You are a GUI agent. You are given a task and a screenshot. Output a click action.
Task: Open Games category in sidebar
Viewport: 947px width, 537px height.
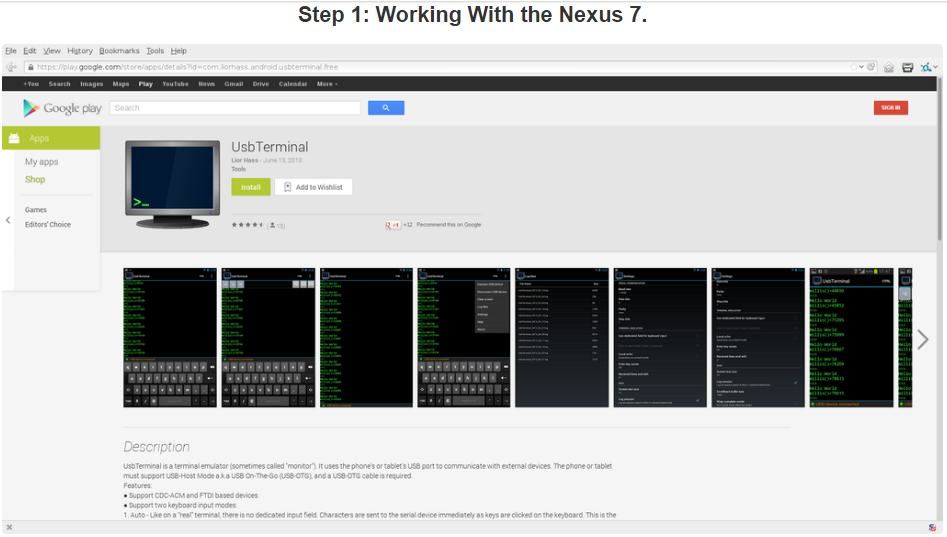36,210
